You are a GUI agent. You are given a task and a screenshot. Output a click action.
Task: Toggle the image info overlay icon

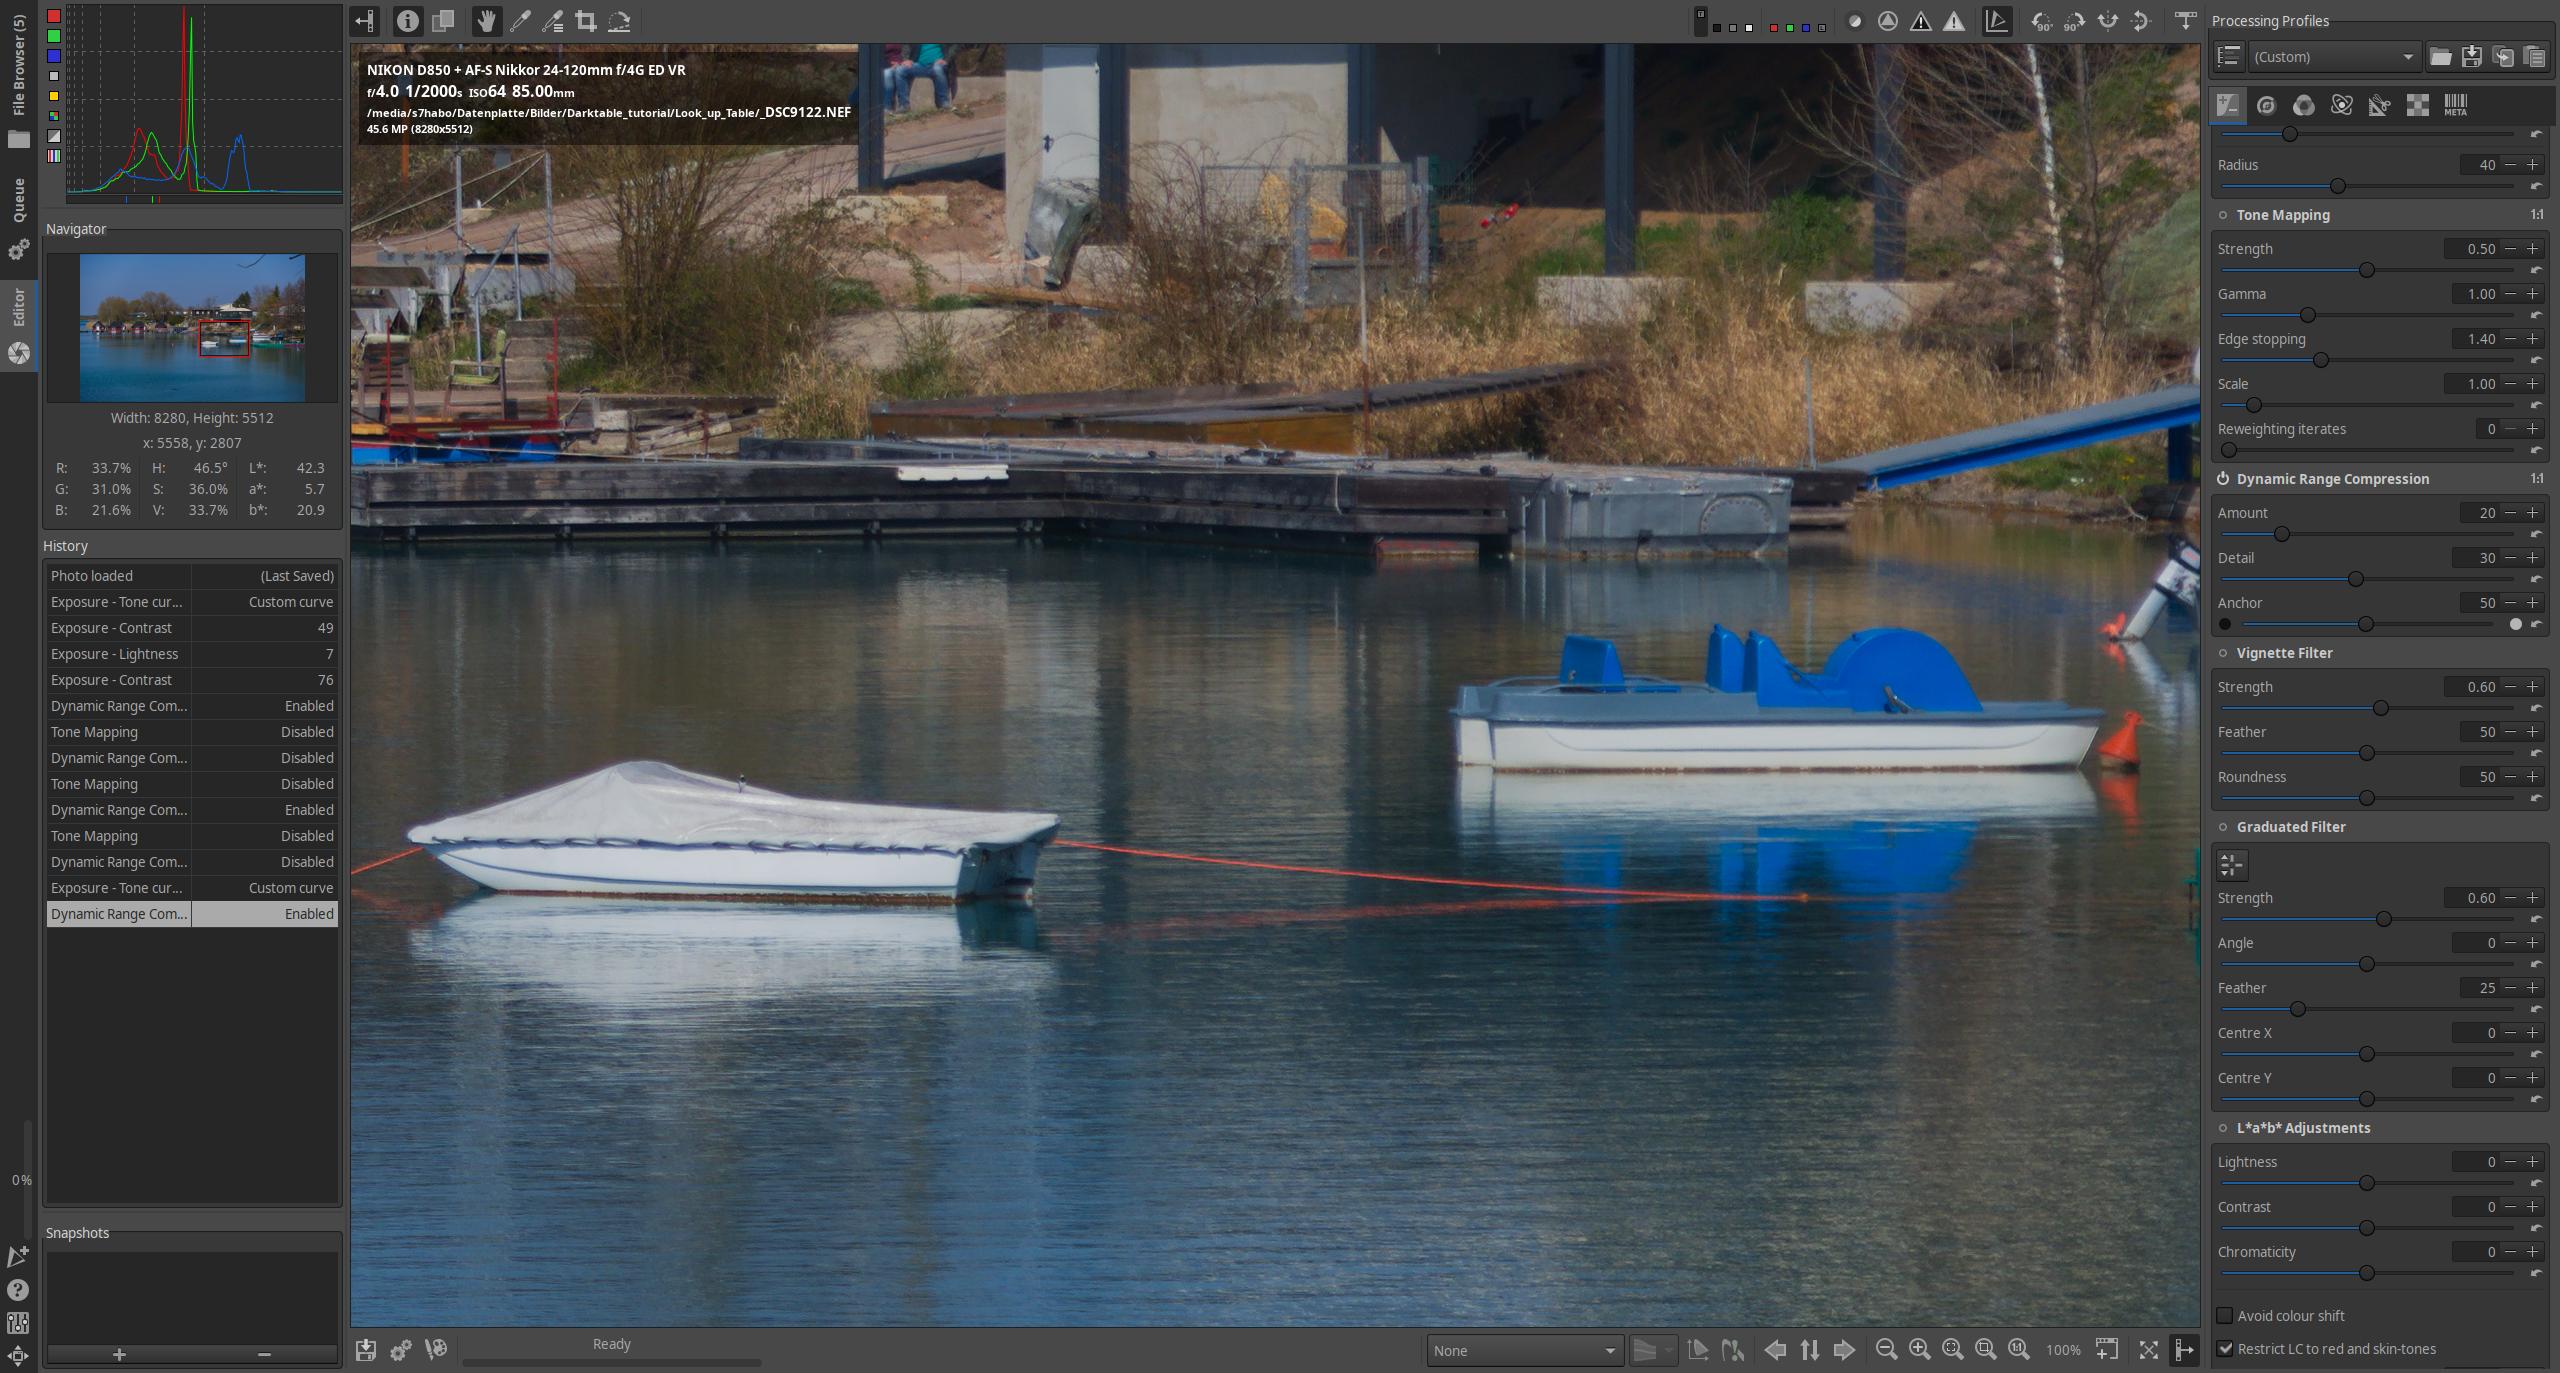click(407, 21)
